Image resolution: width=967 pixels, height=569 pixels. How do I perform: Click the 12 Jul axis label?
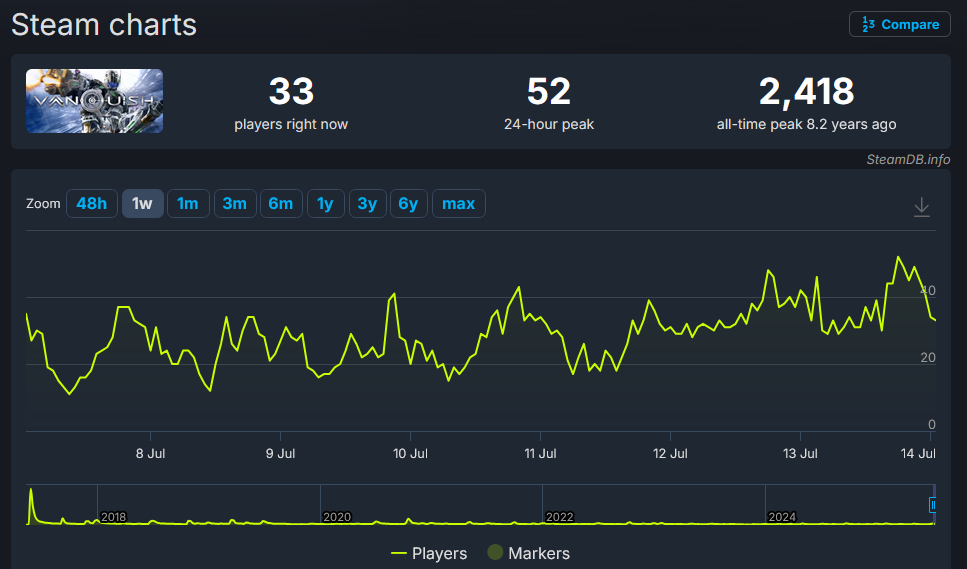click(670, 454)
